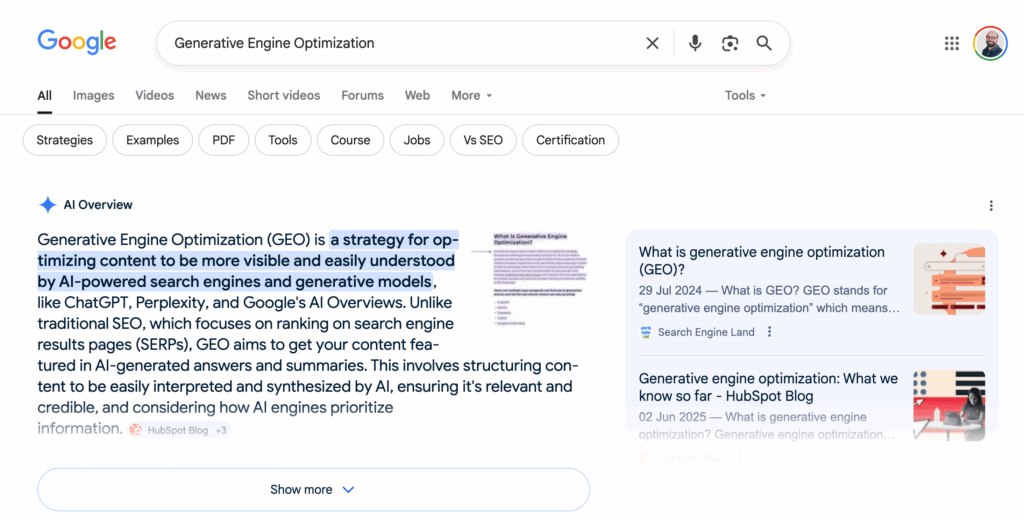Select the All tab
Viewport: 1024px width, 520px height.
click(44, 95)
